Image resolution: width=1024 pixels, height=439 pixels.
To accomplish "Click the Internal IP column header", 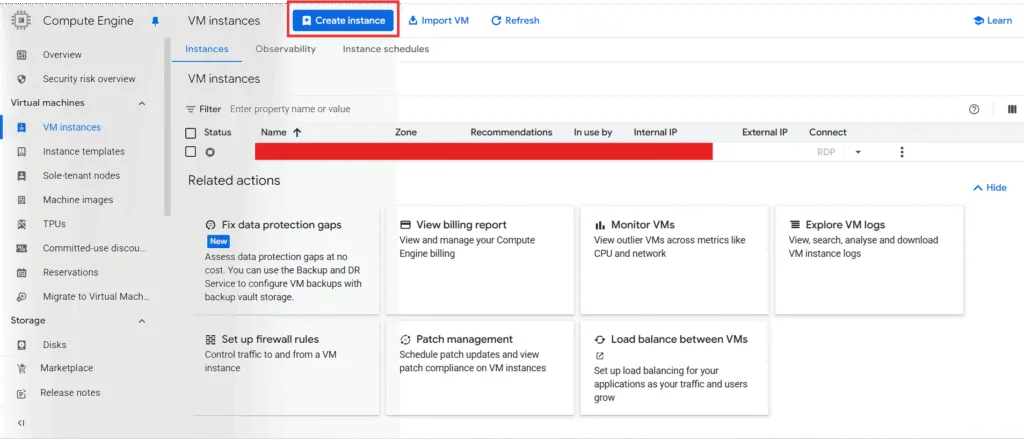I will point(655,133).
